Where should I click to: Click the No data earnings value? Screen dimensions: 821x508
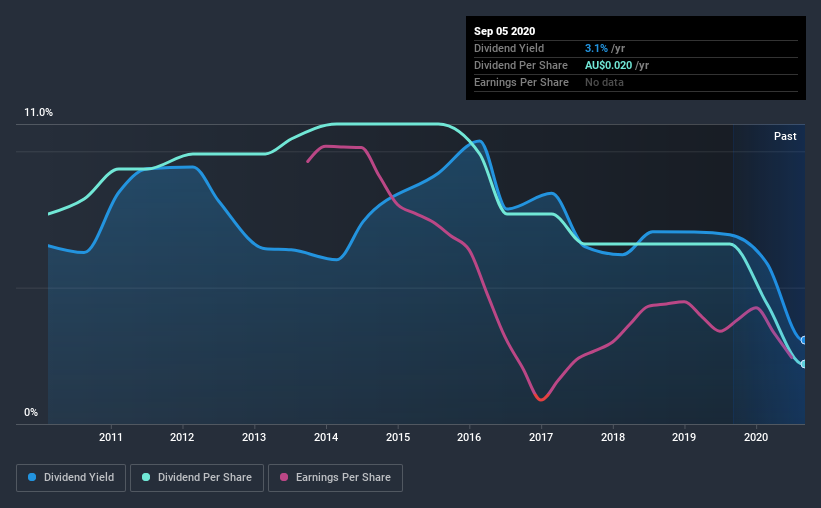coord(604,82)
